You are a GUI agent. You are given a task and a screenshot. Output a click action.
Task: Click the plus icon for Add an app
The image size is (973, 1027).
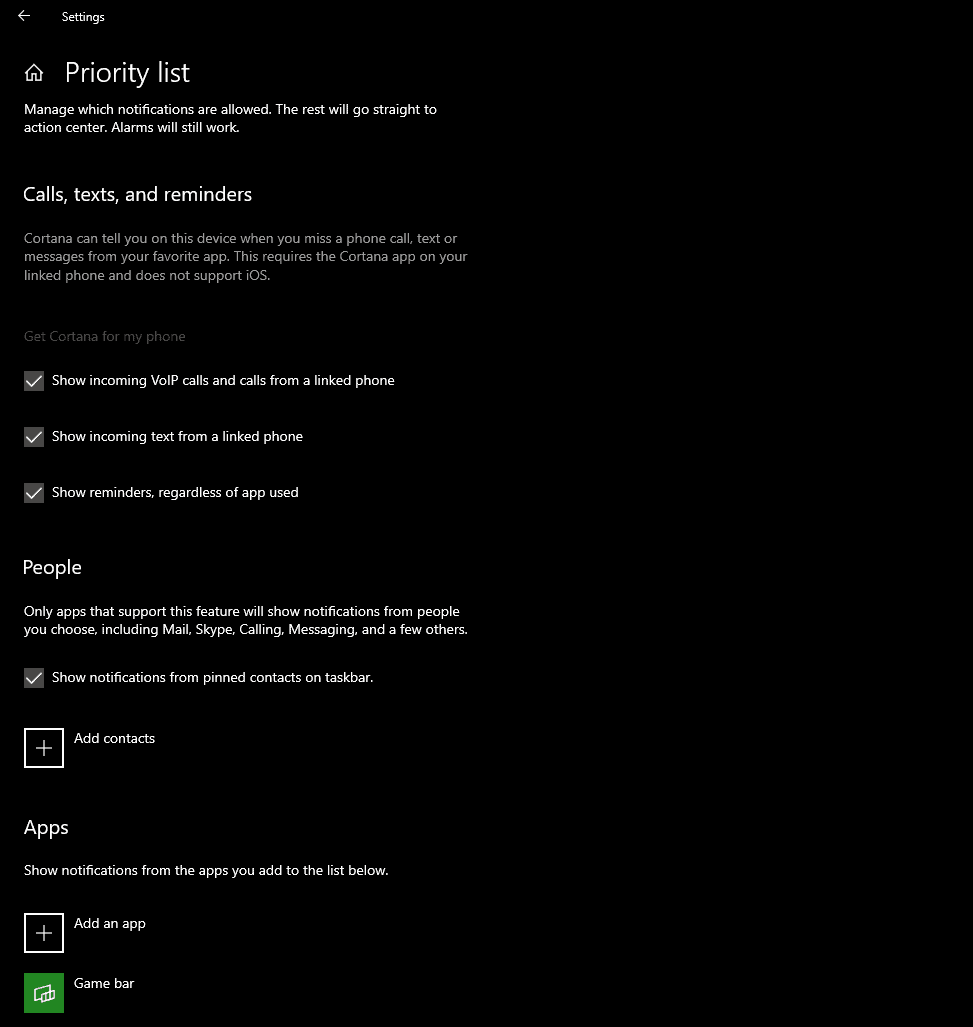pyautogui.click(x=44, y=933)
